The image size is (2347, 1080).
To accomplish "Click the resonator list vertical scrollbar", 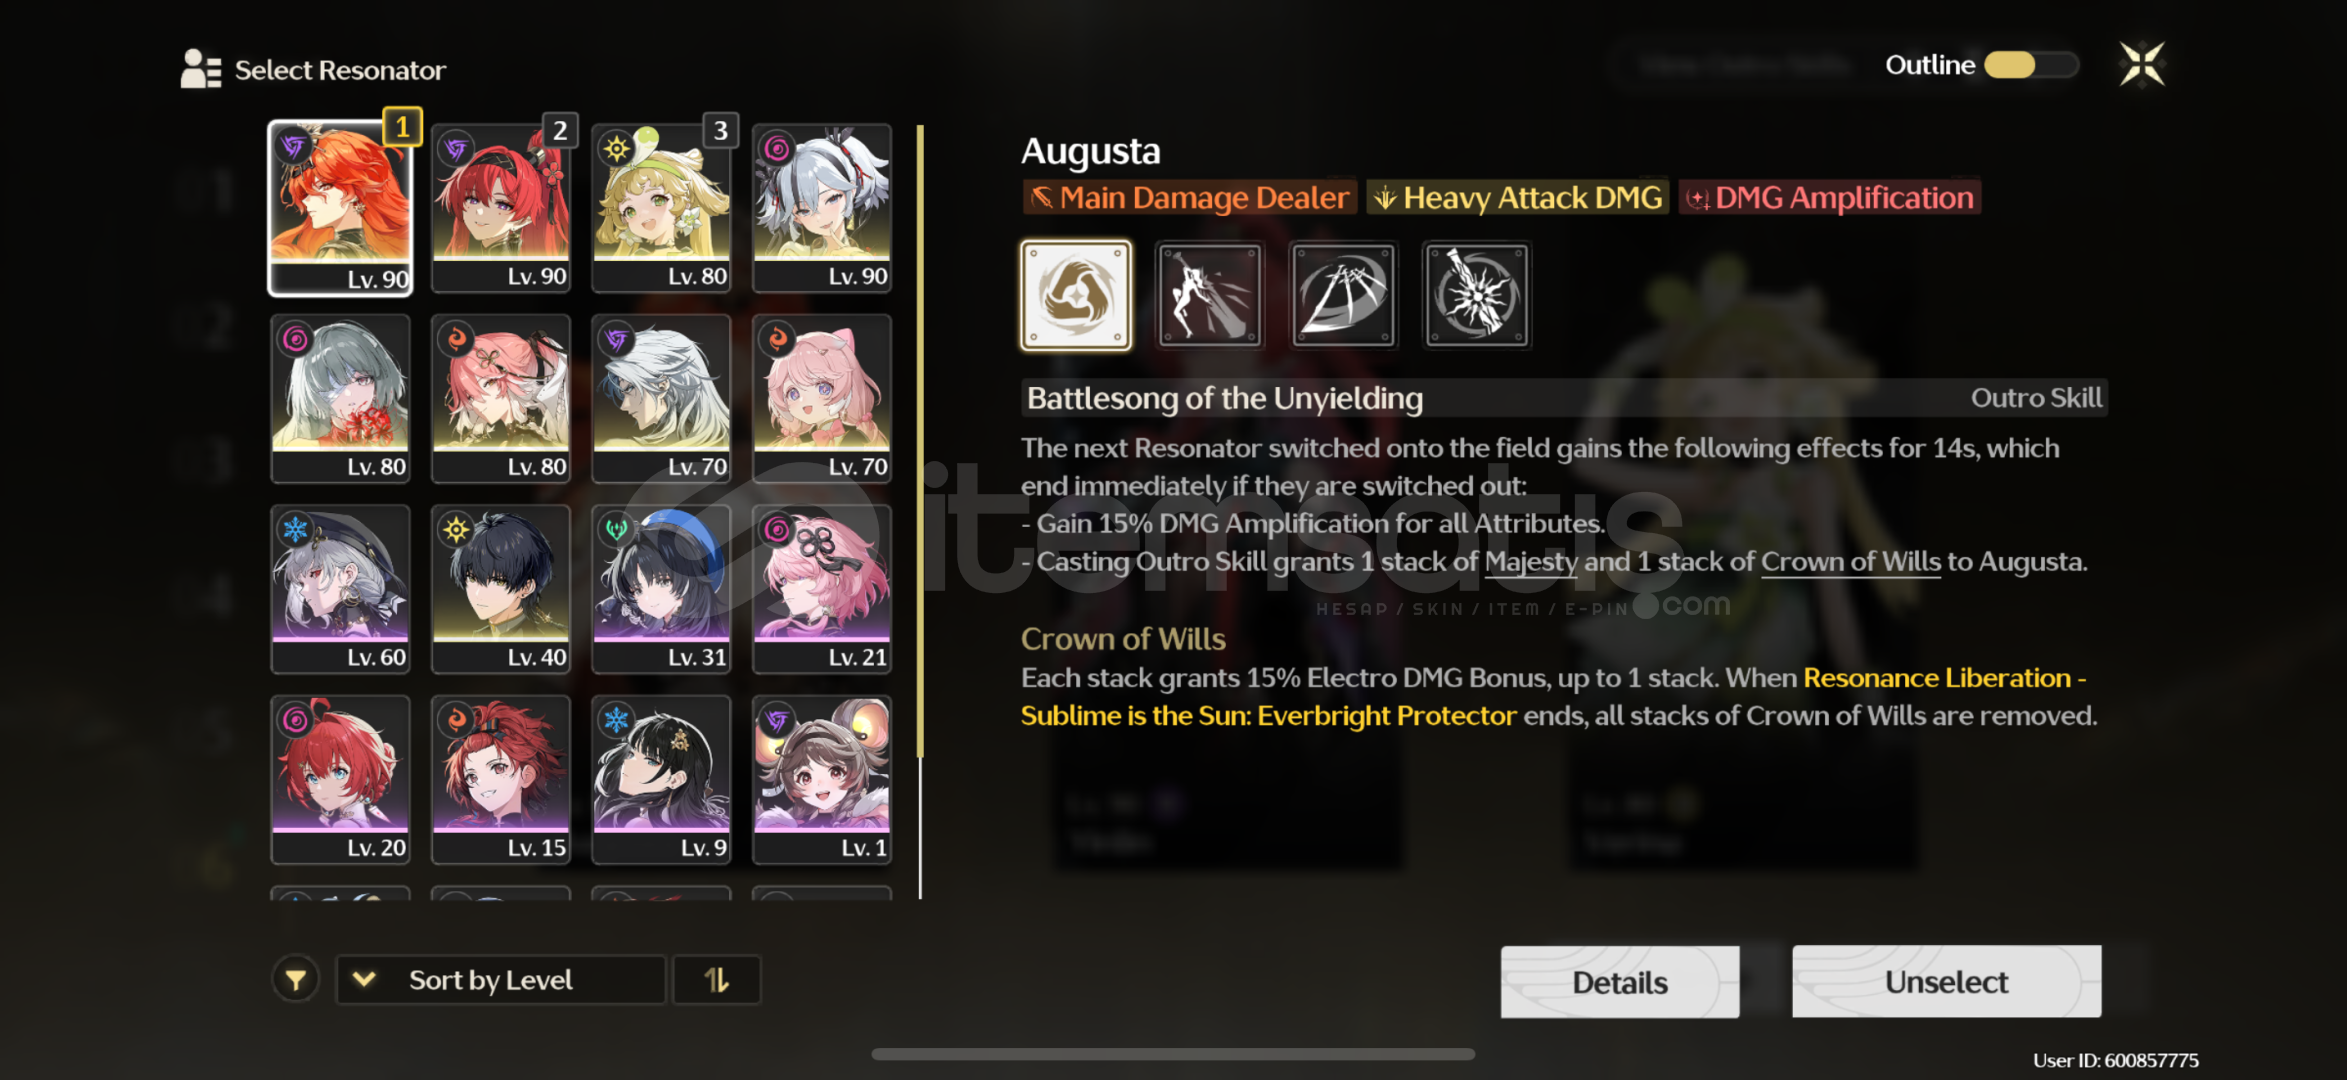I will pos(920,510).
